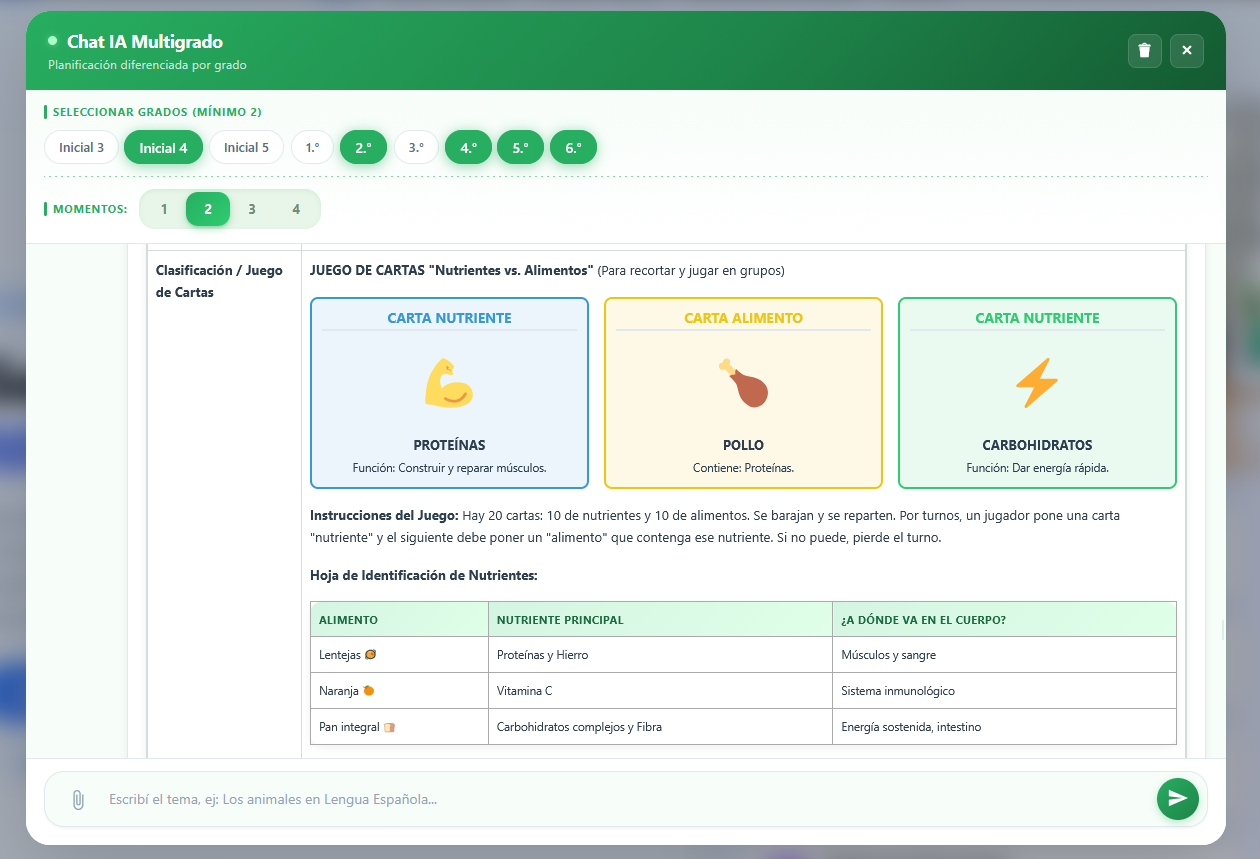1260x859 pixels.
Task: Click the muscle icon on the Proteínas card
Action: pyautogui.click(x=449, y=384)
